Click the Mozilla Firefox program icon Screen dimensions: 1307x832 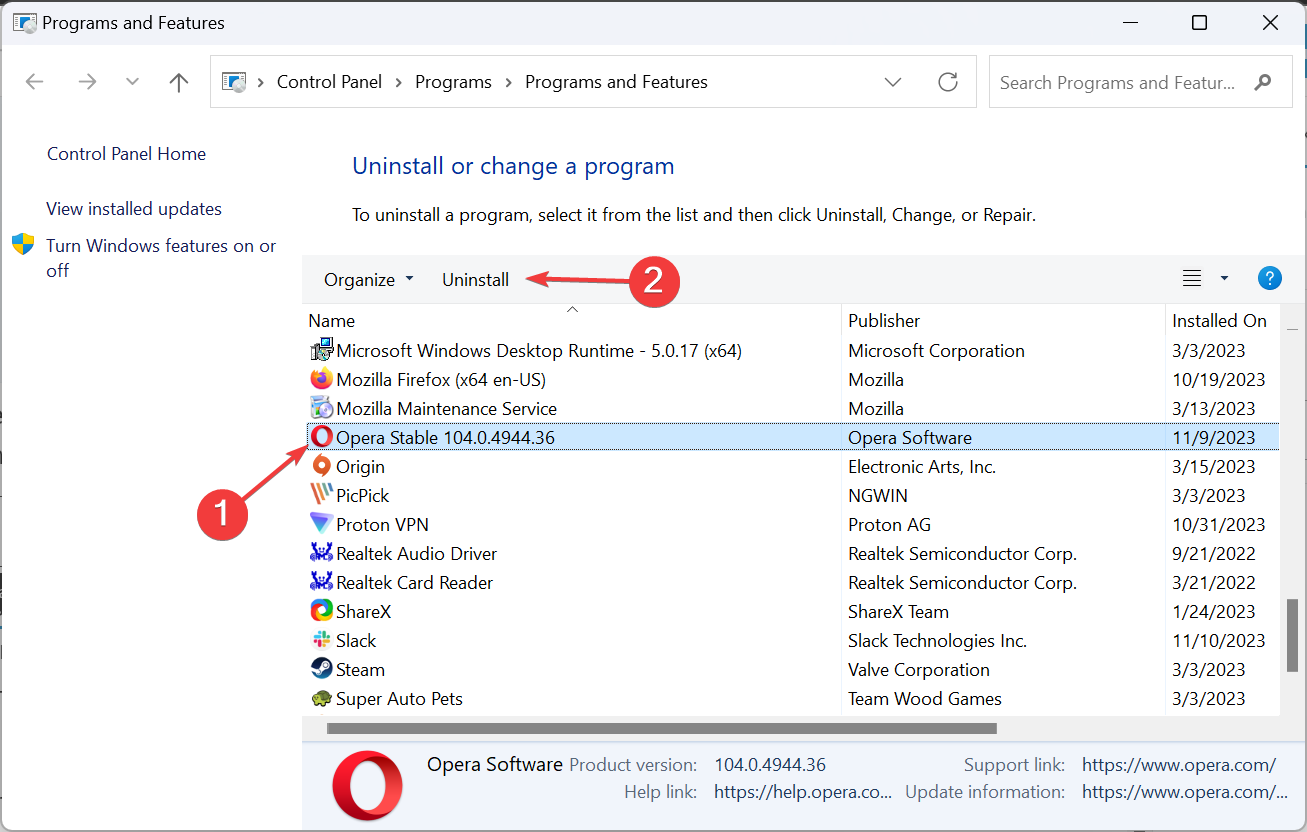pos(321,380)
